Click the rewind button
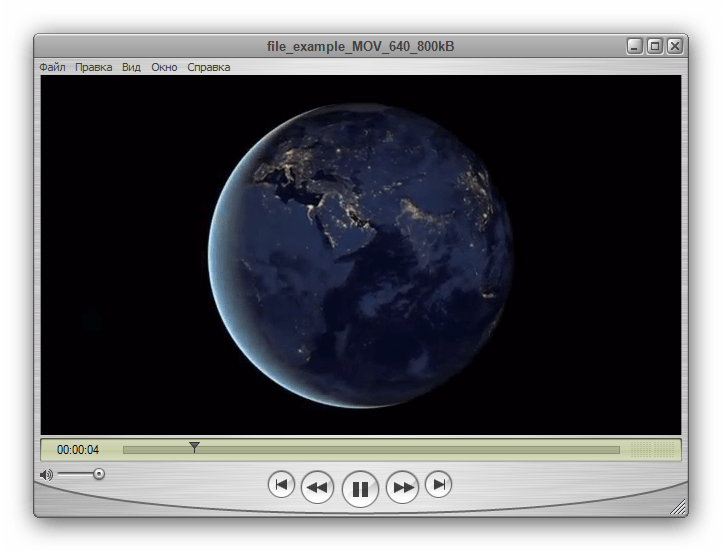 coord(317,487)
